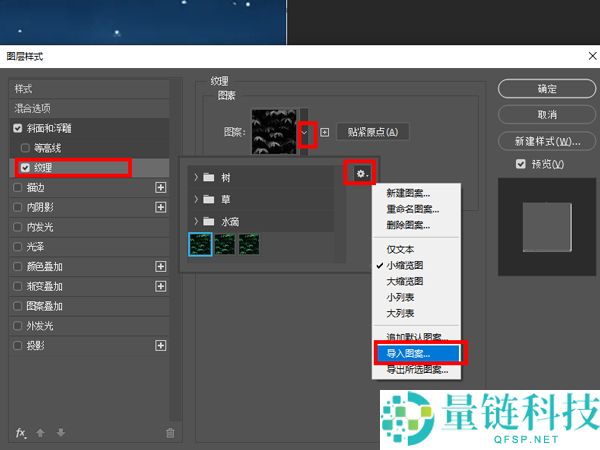Select 混合选项 in the styles list

tap(33, 108)
